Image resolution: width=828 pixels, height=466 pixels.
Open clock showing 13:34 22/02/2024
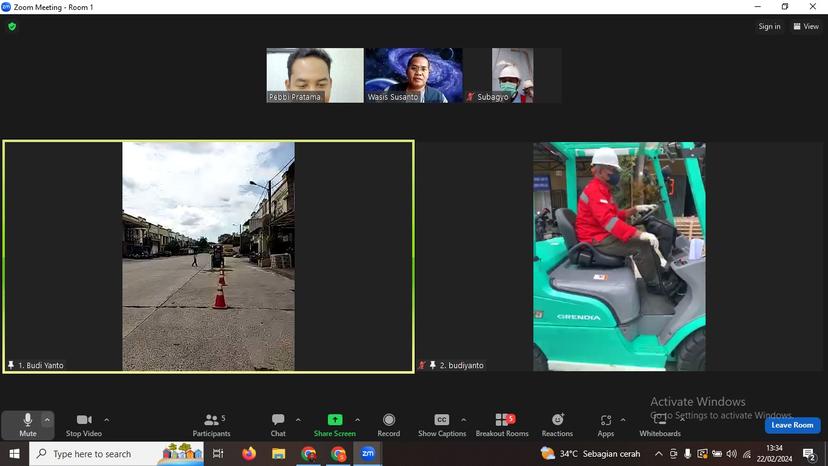point(774,453)
